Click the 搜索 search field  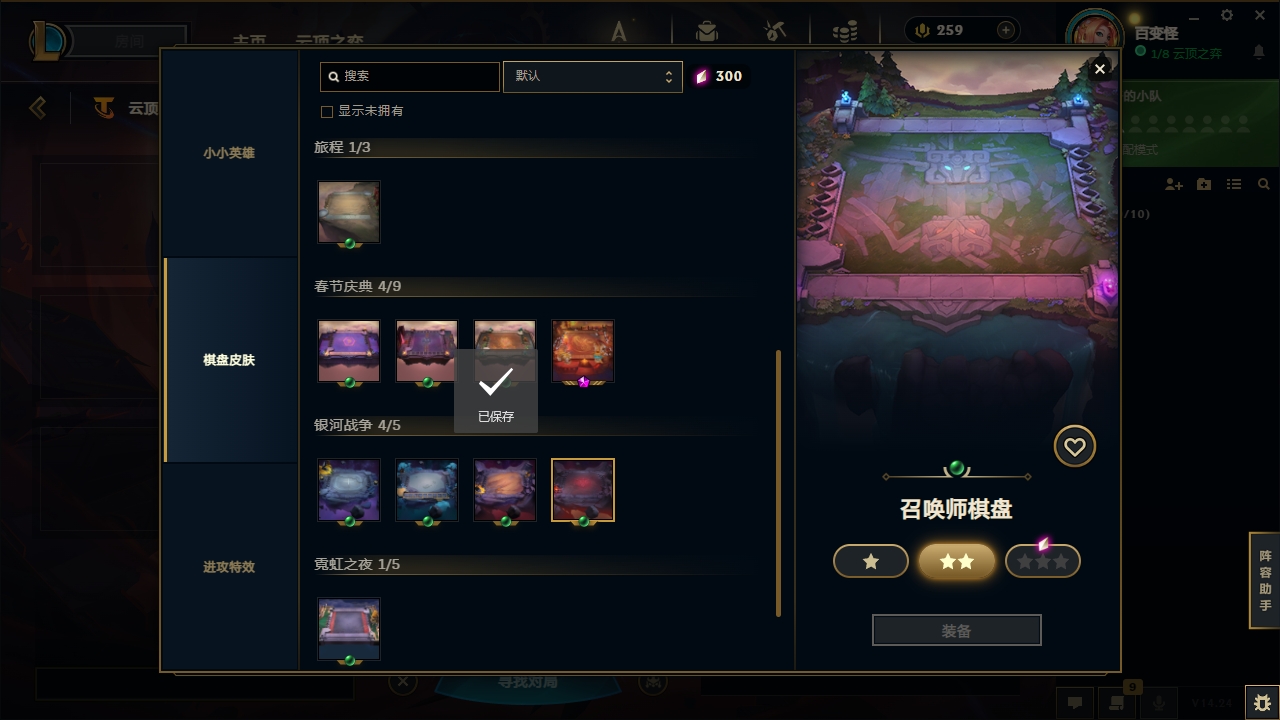coord(410,77)
